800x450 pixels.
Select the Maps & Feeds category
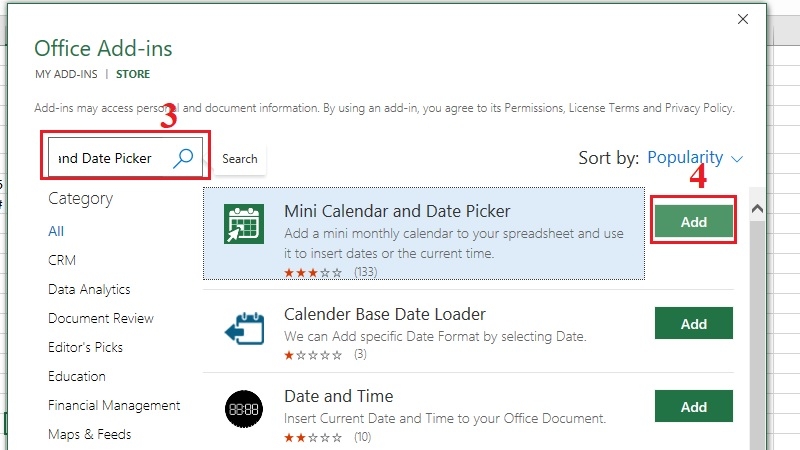(x=90, y=435)
